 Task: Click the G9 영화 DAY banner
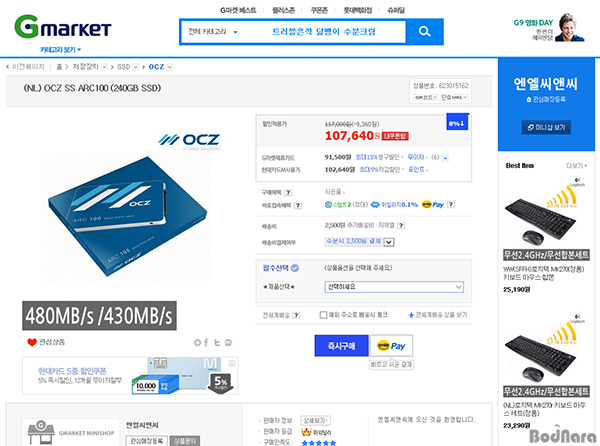pyautogui.click(x=549, y=28)
